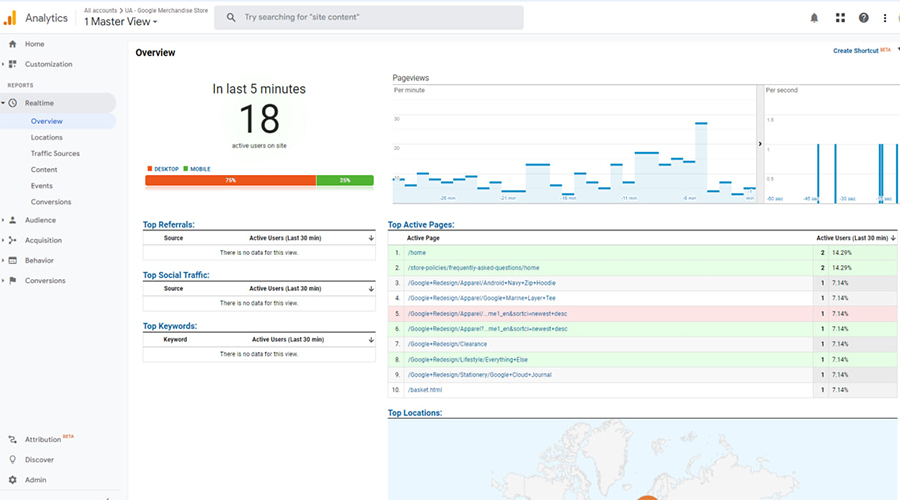Expand the Acquisition section
Screen dimensions: 900x500
coord(3,240)
